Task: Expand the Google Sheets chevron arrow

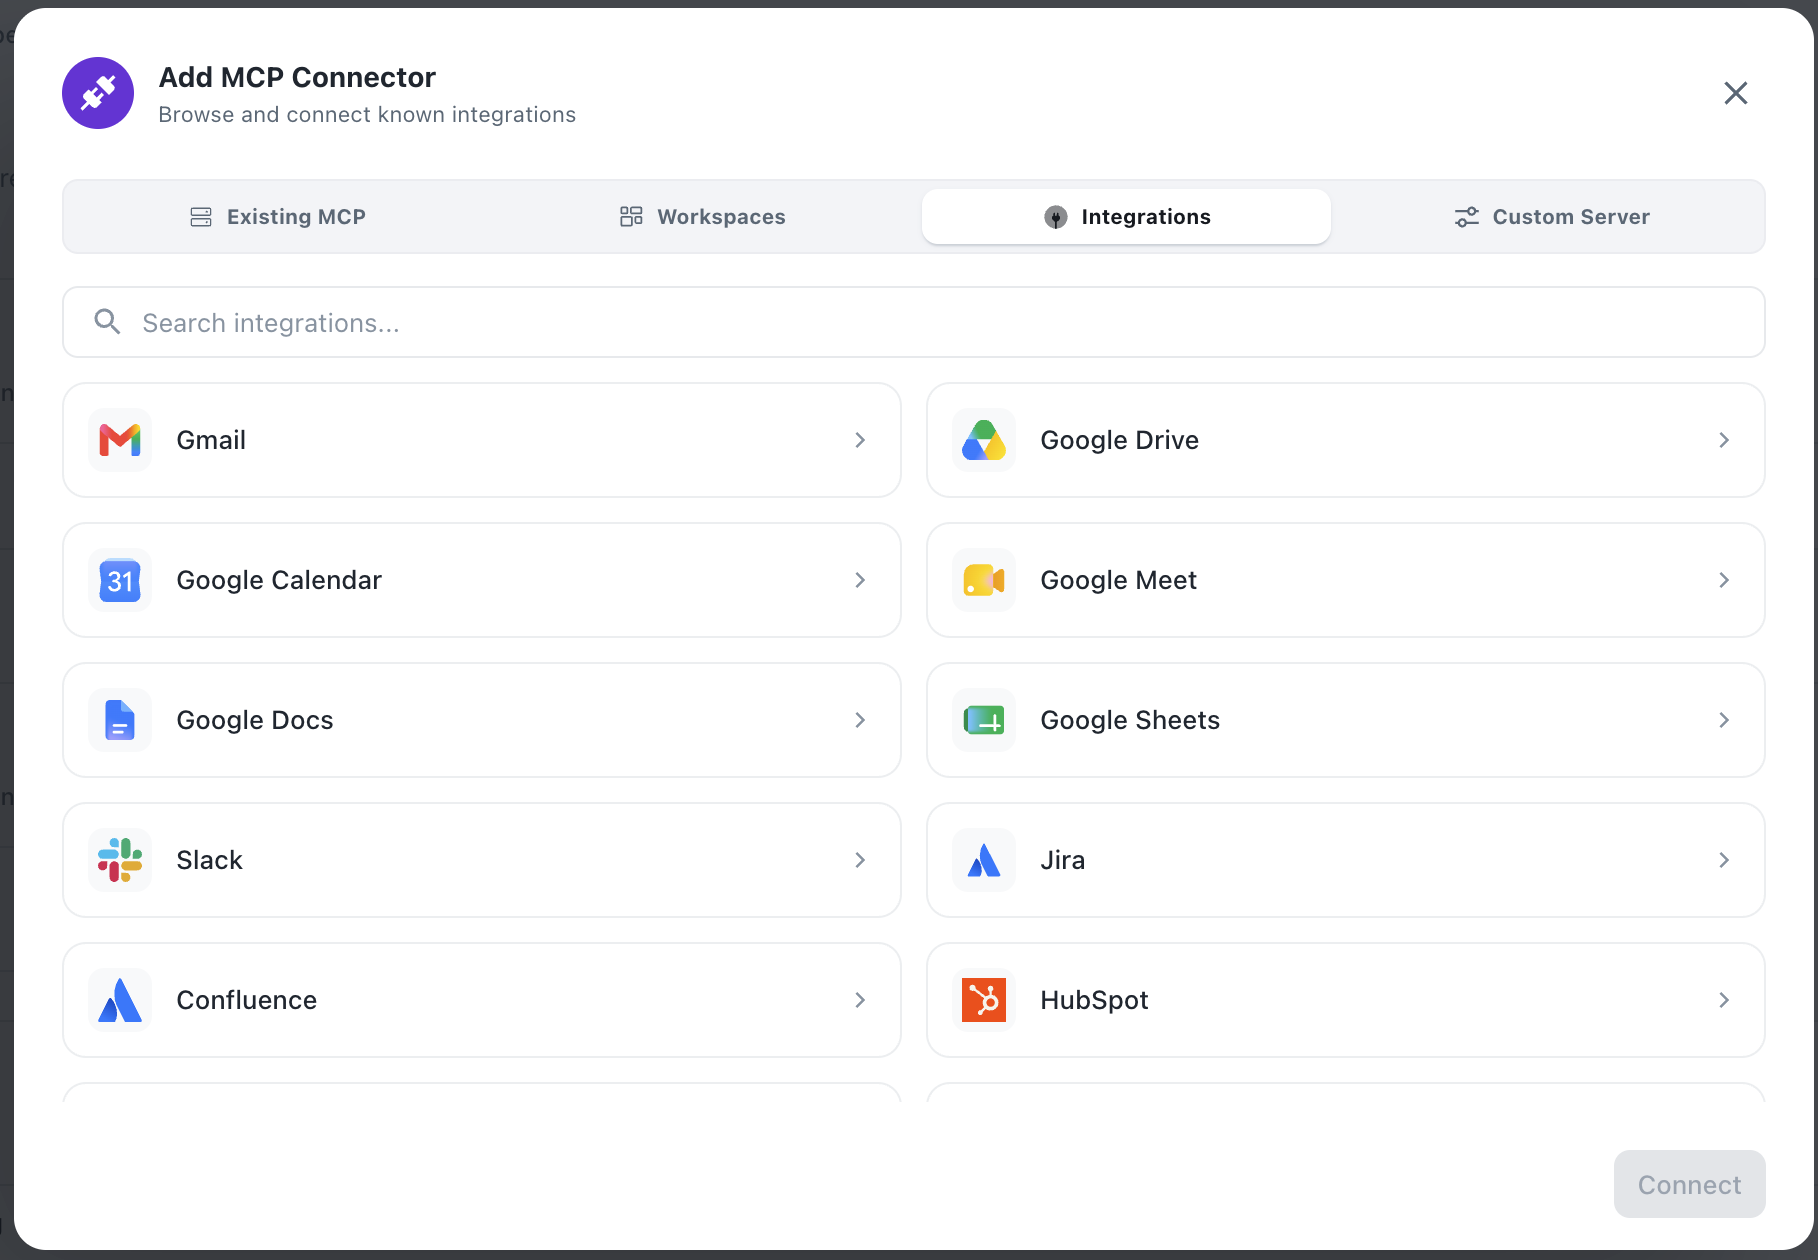Action: [1724, 720]
